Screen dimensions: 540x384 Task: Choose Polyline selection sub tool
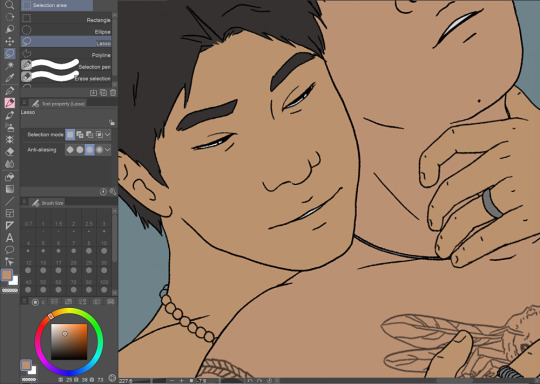pyautogui.click(x=66, y=54)
